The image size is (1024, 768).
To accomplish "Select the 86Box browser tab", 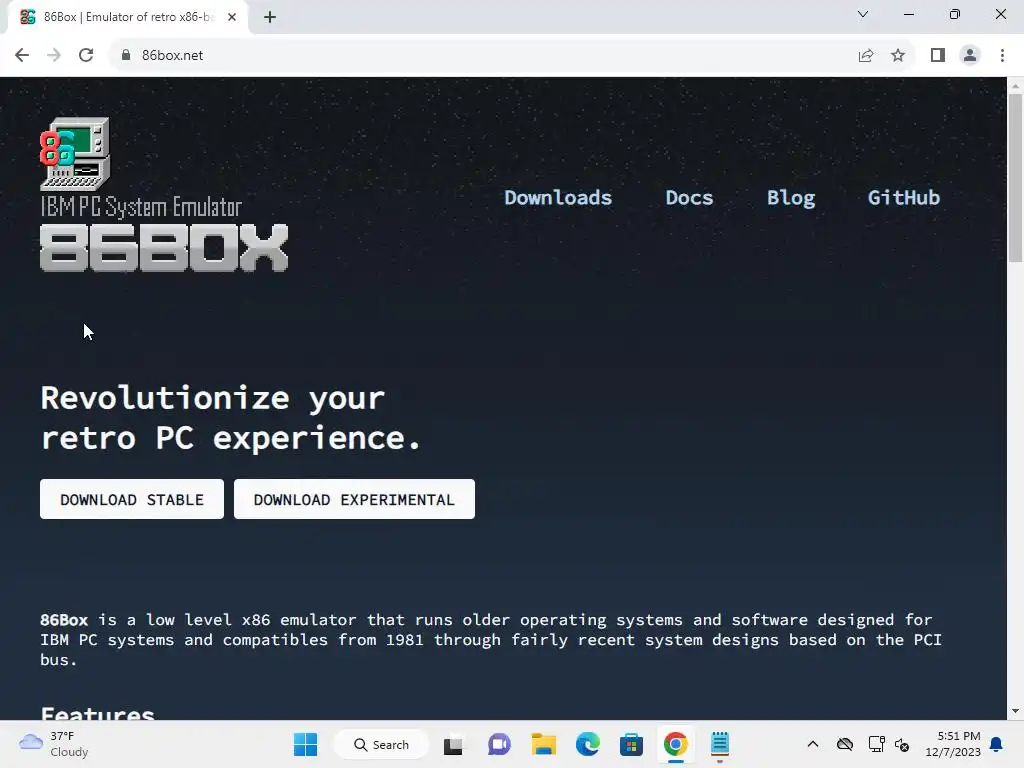I will tap(128, 17).
